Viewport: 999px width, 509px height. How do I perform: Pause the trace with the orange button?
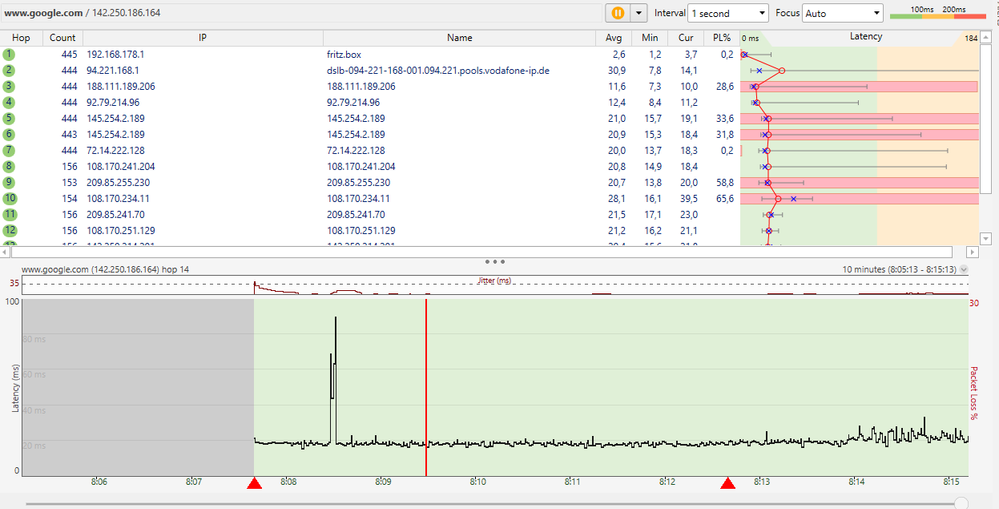pos(617,13)
